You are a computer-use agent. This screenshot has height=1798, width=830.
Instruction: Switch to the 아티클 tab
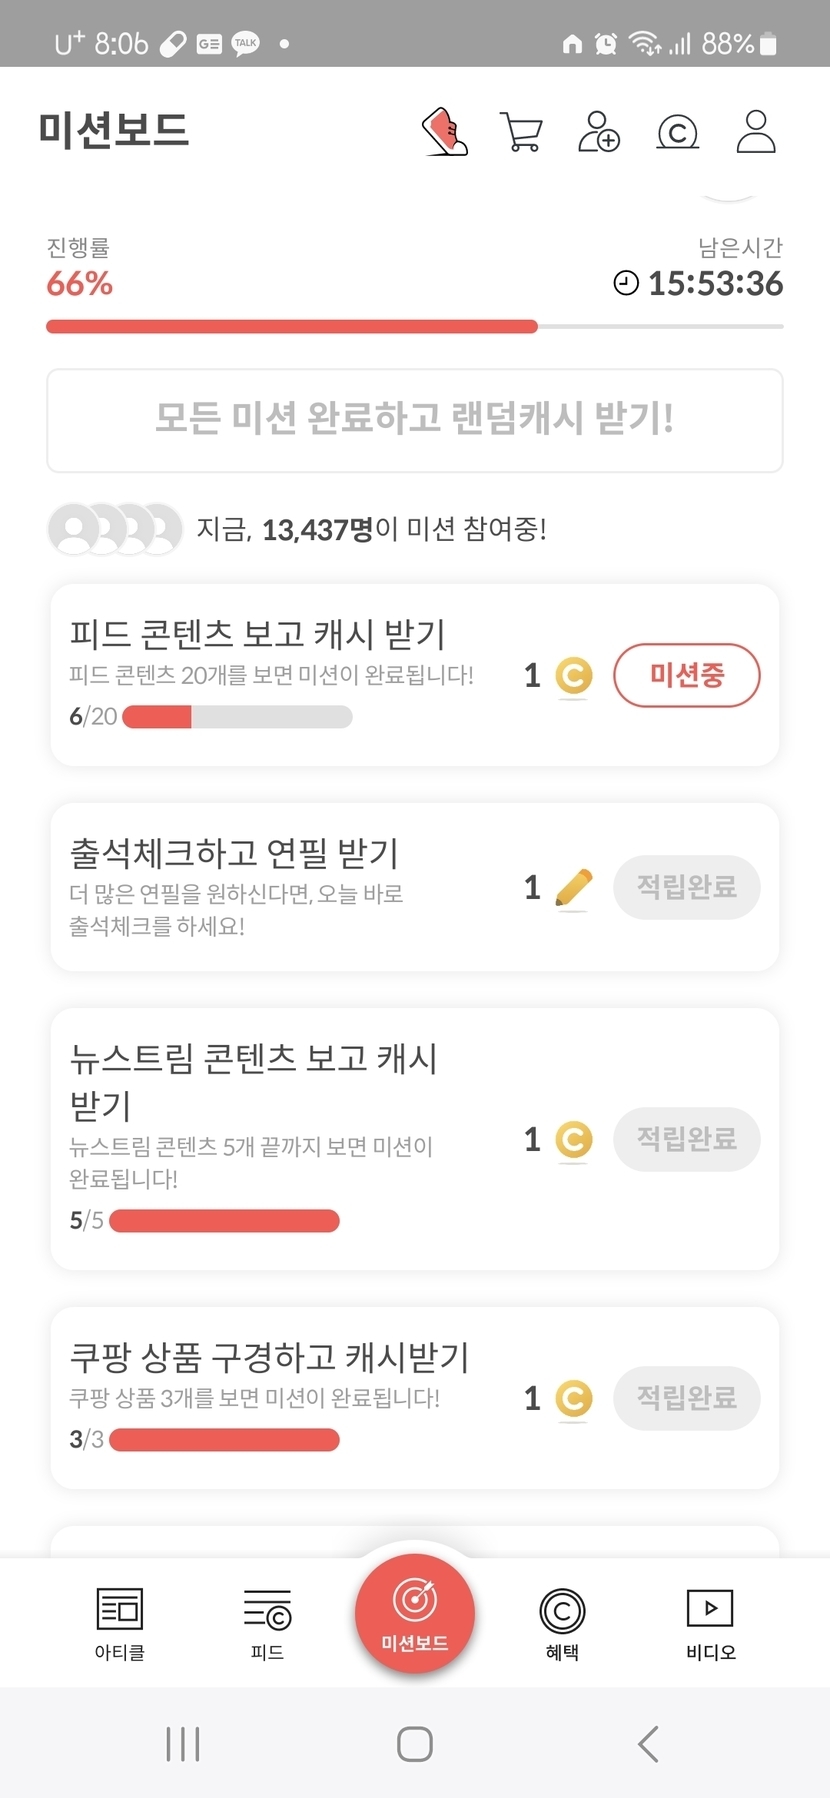click(120, 1623)
